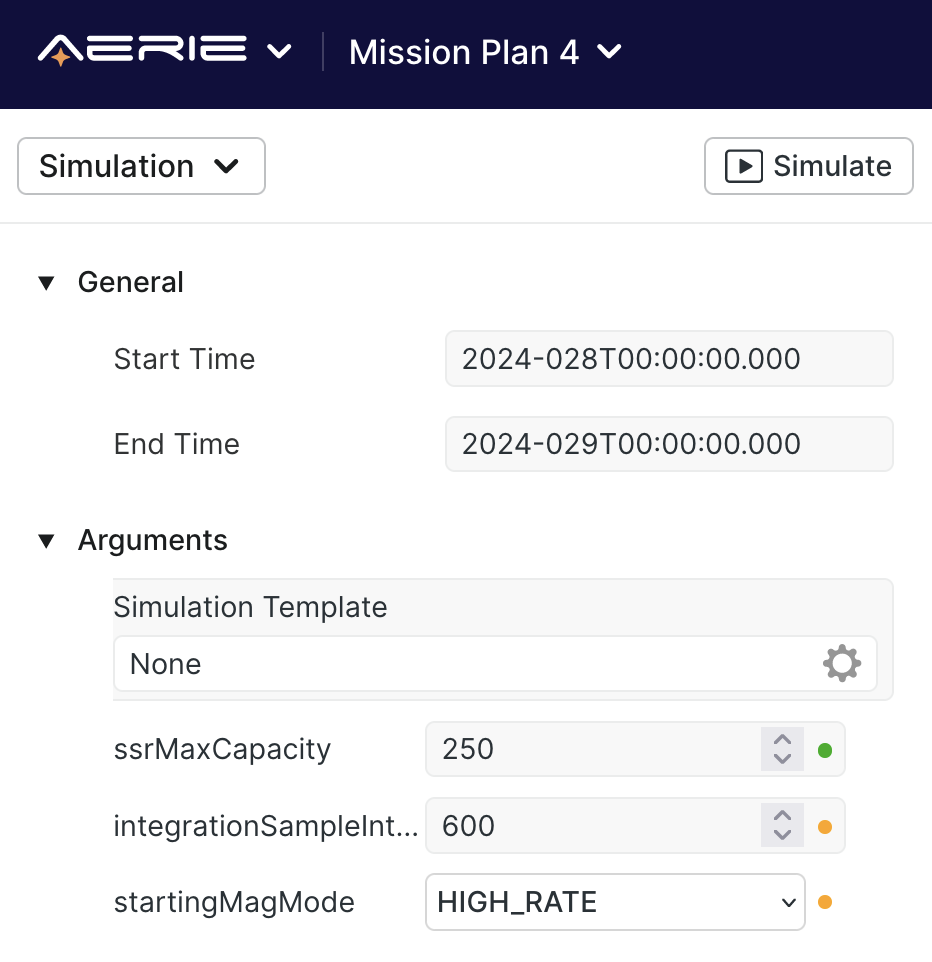Open the Simulation panel dropdown
This screenshot has width=932, height=962.
pos(140,166)
